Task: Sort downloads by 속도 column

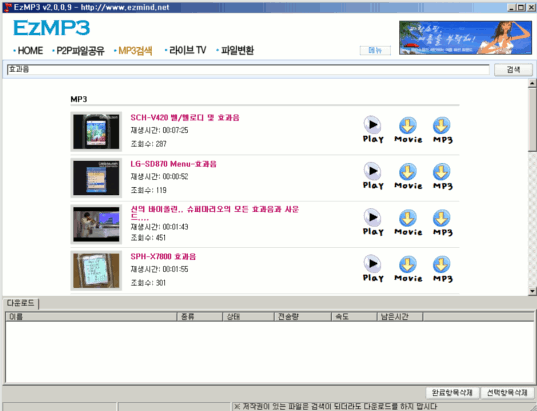Action: click(x=354, y=316)
